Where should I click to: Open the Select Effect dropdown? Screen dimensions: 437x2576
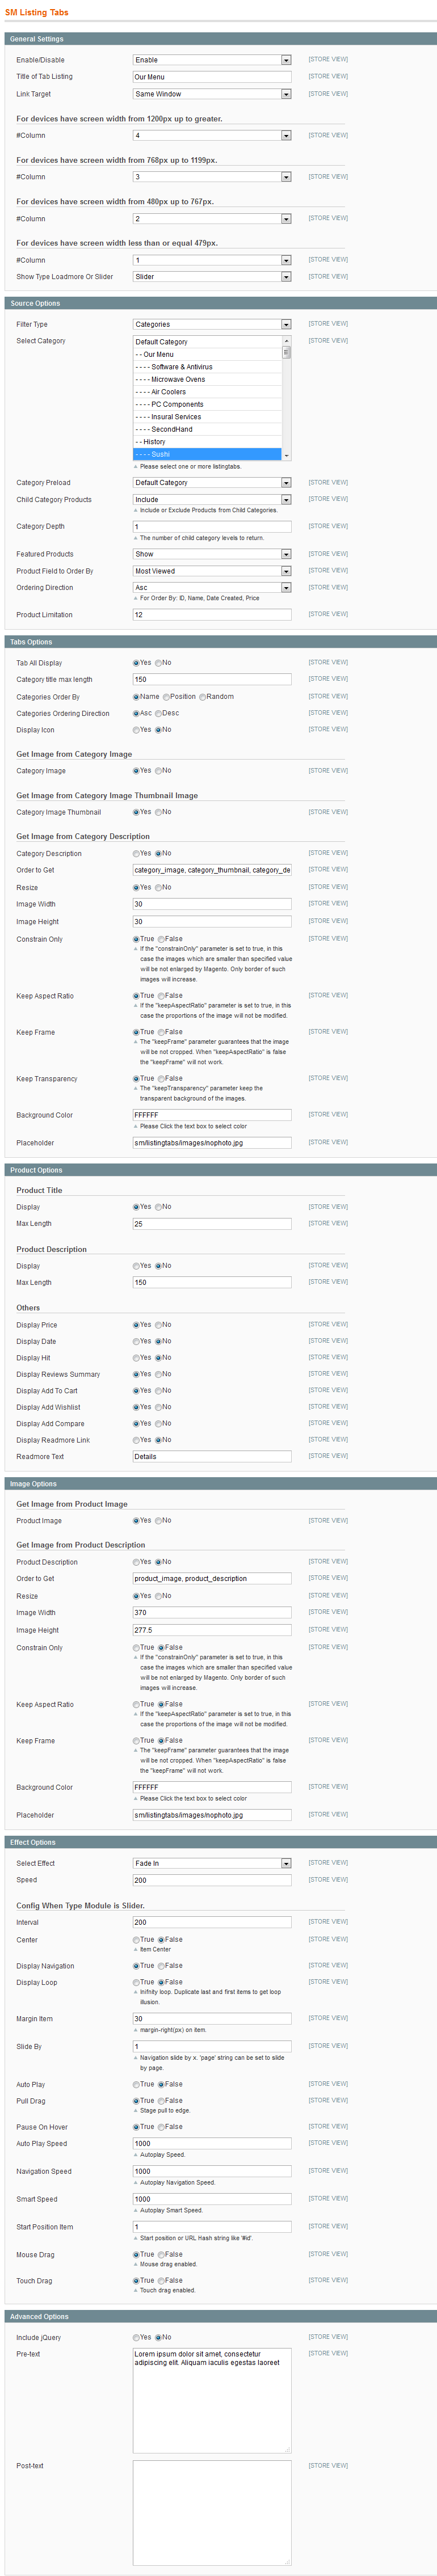coord(212,1863)
